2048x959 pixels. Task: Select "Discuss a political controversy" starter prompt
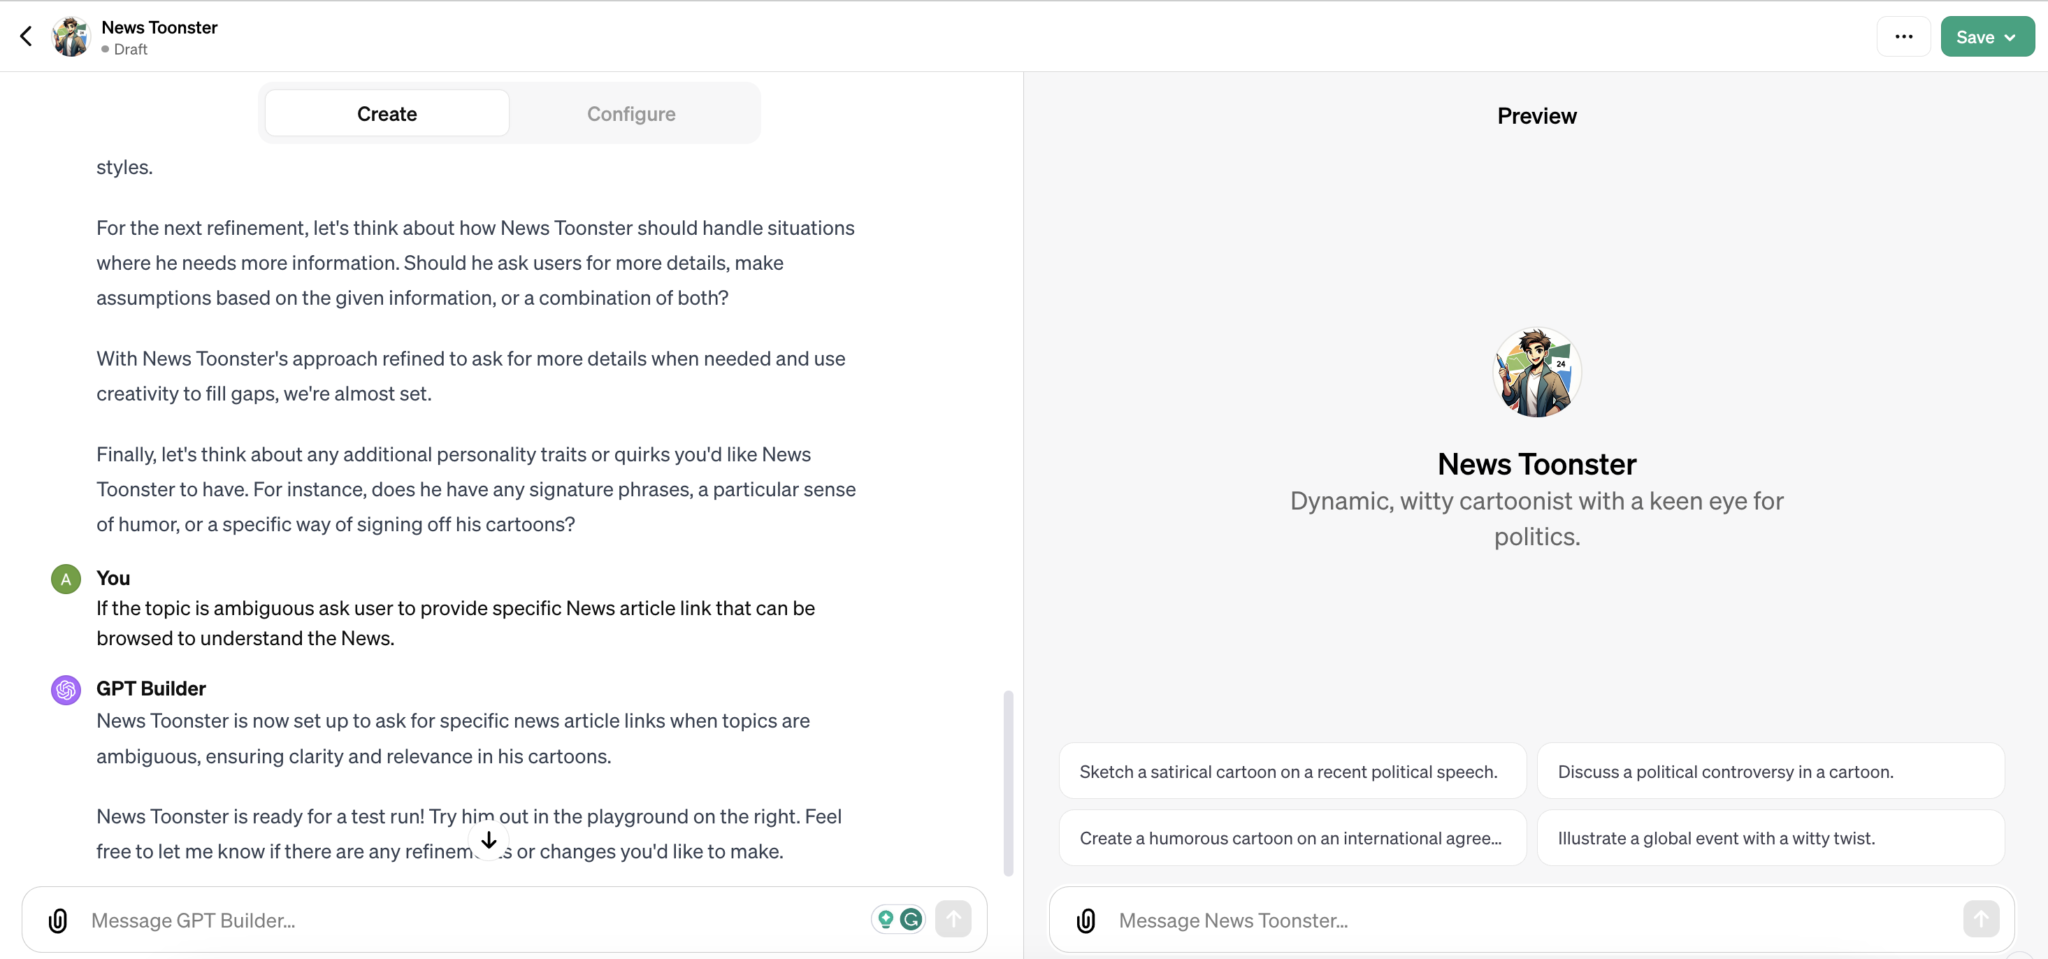point(1770,771)
